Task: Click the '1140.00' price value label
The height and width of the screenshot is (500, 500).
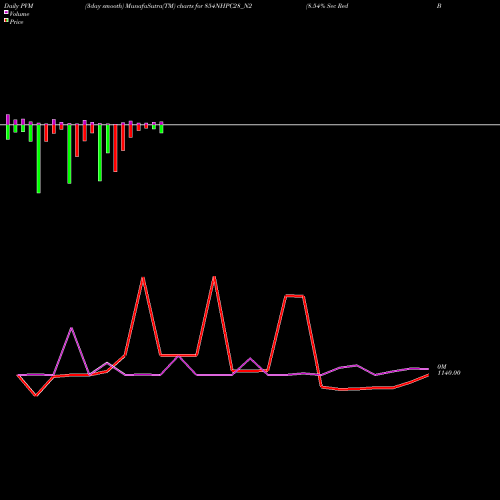Action: pyautogui.click(x=449, y=373)
